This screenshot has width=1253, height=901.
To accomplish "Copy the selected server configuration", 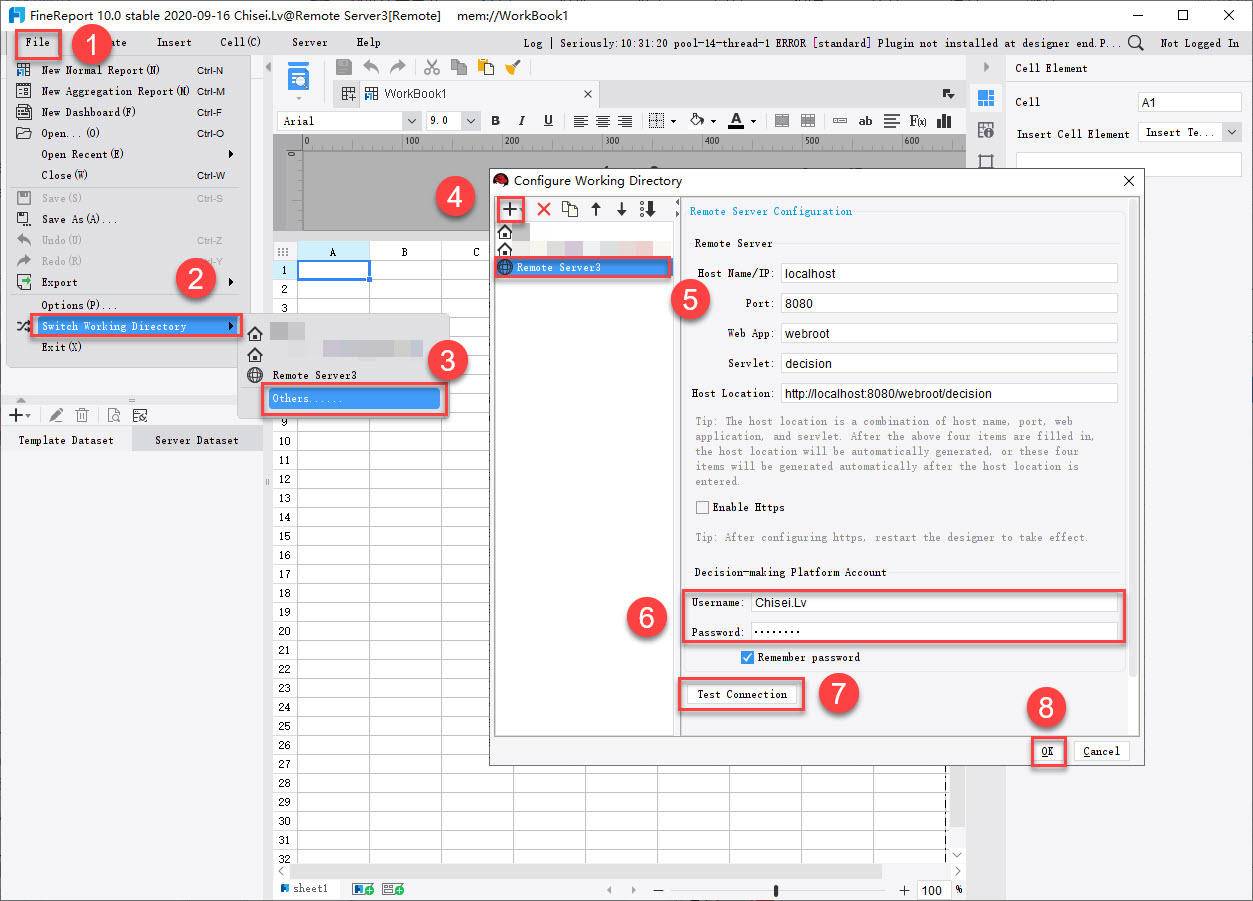I will point(570,209).
